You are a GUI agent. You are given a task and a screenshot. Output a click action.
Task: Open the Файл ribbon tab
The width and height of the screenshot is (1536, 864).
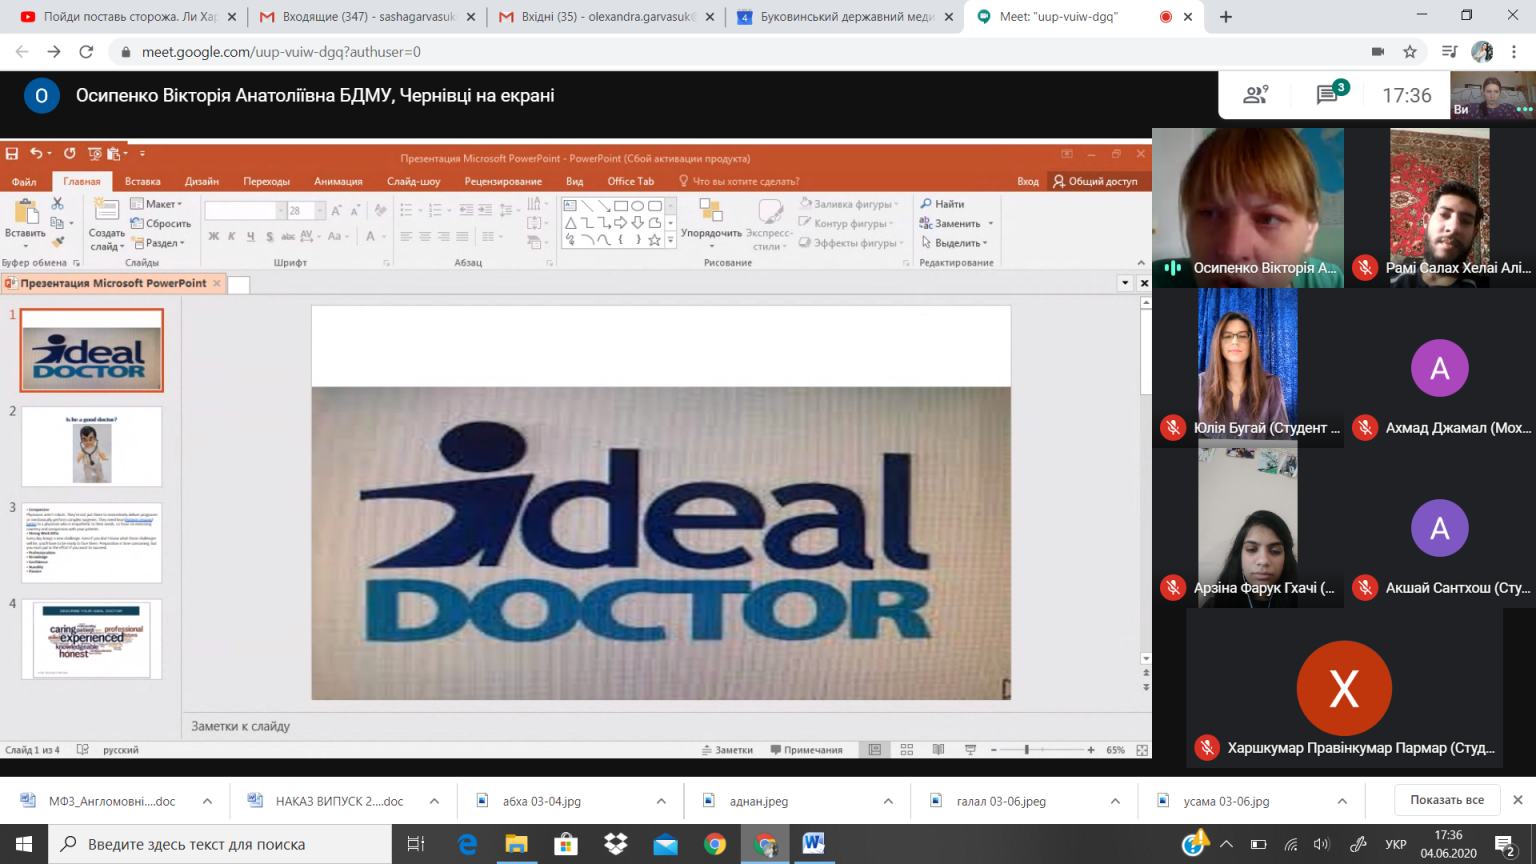(24, 182)
